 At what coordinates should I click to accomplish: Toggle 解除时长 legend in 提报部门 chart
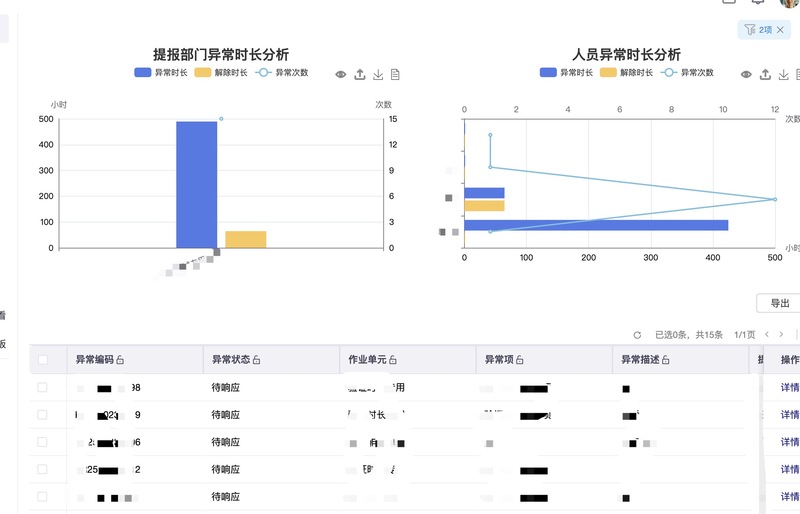click(x=221, y=72)
